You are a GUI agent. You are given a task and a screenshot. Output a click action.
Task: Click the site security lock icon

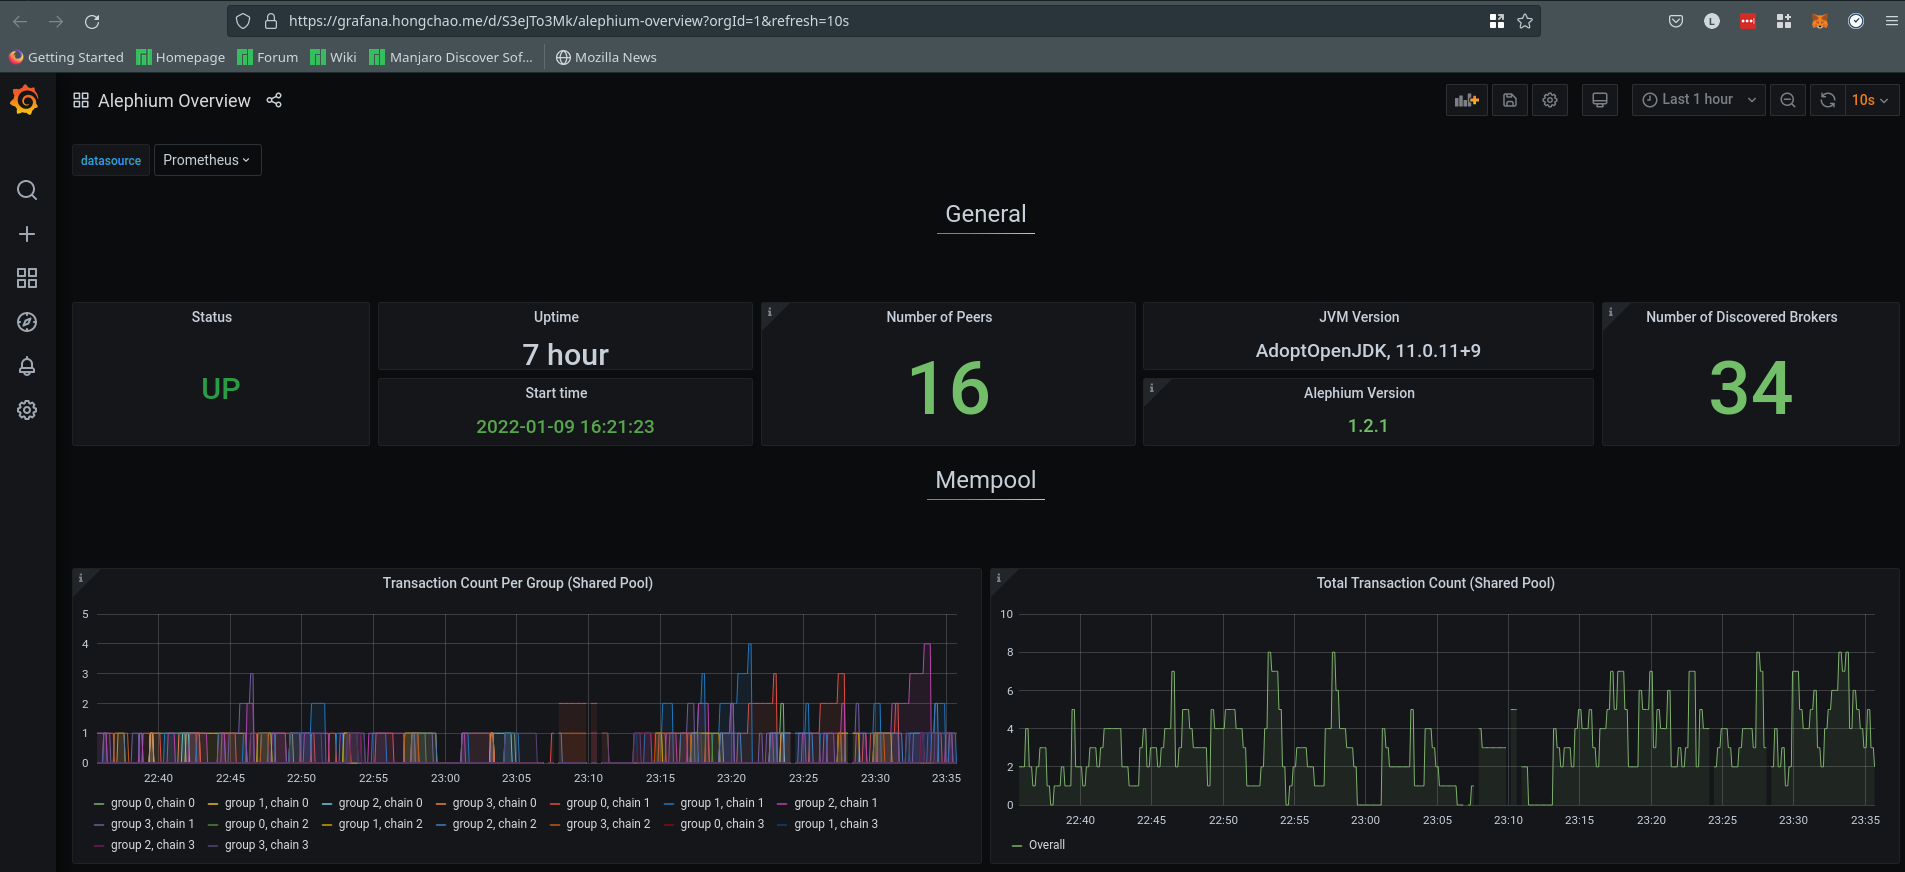tap(270, 21)
